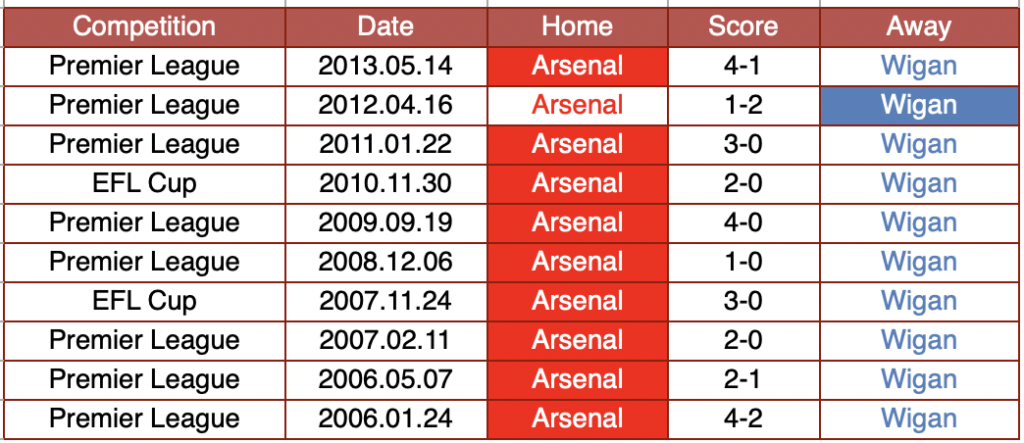Viewport: 1024px width, 443px height.
Task: Select the date cell 2006.01.24
Action: (x=386, y=418)
